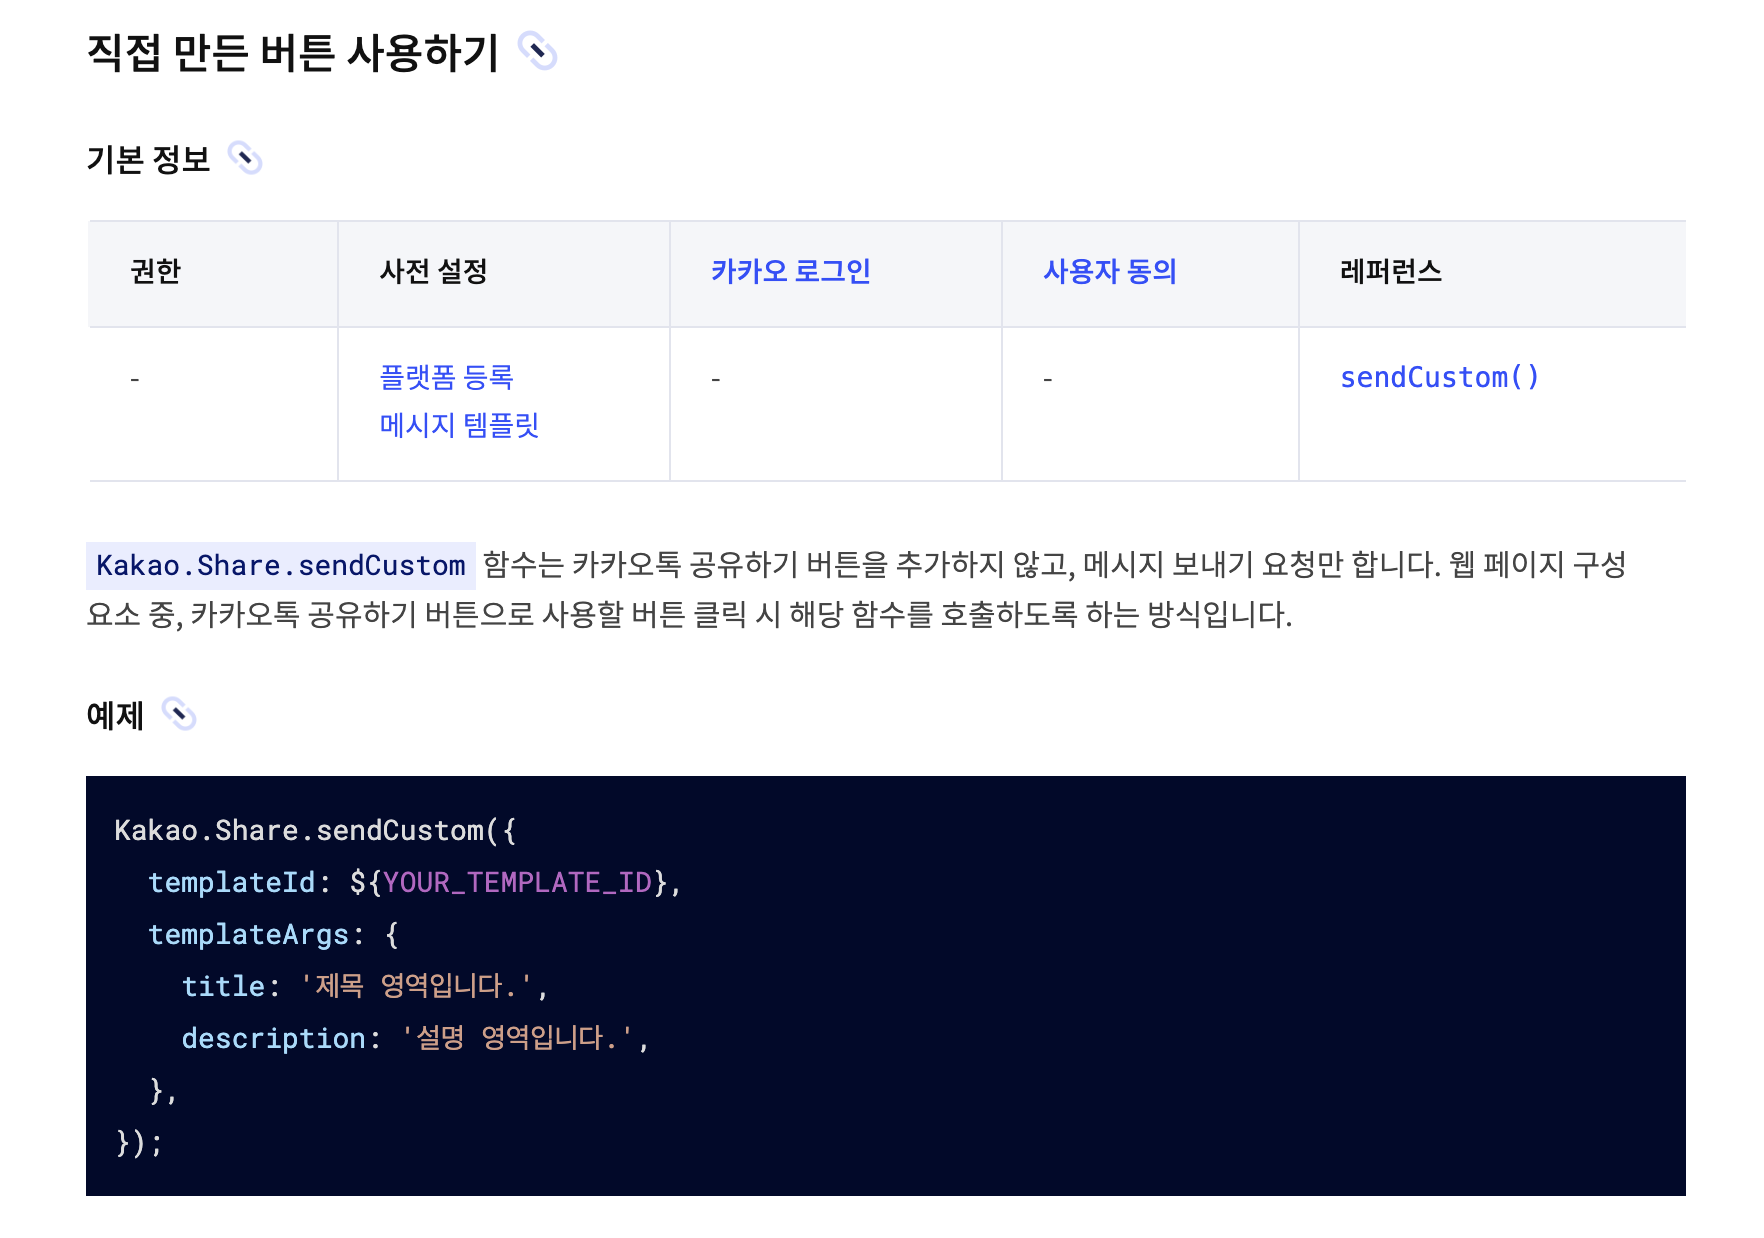The height and width of the screenshot is (1238, 1764).
Task: Click the Kakao.Share.sendCustom({ code line
Action: pyautogui.click(x=315, y=830)
